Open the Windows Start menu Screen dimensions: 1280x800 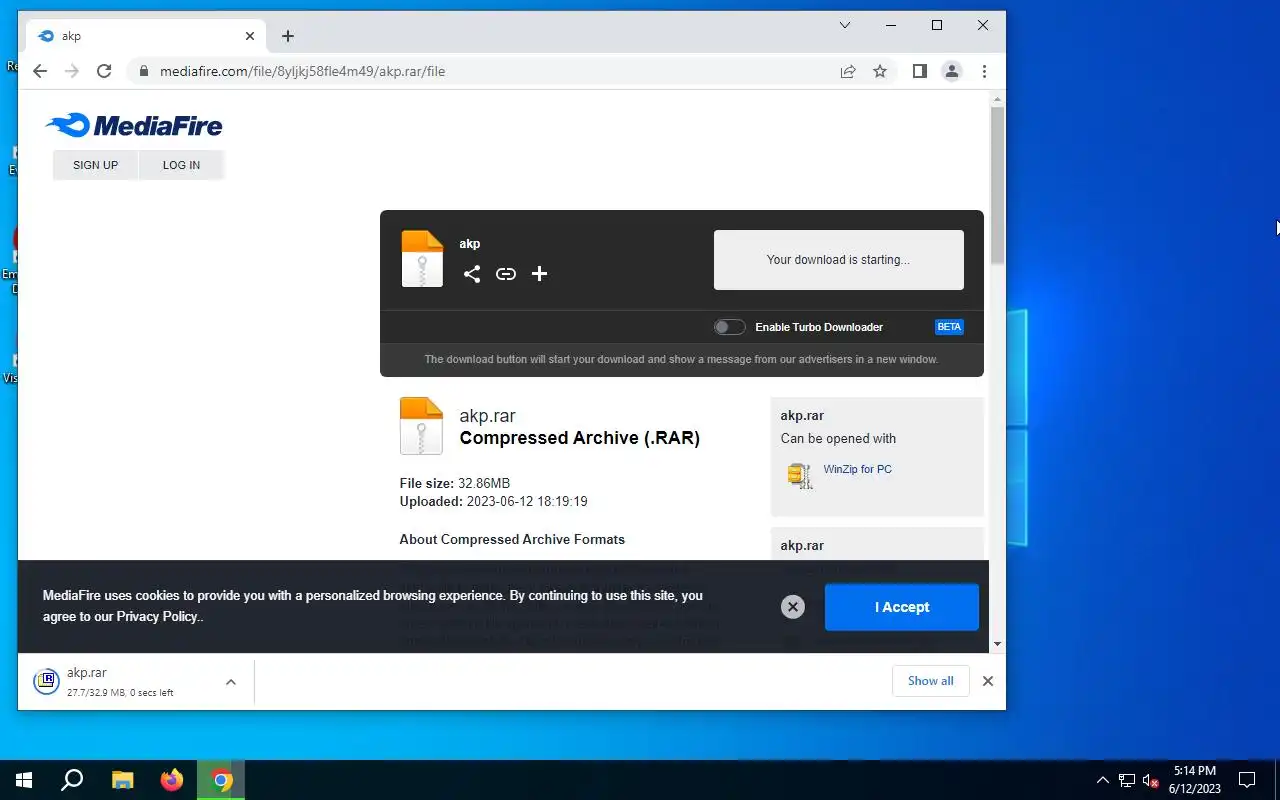[24, 780]
